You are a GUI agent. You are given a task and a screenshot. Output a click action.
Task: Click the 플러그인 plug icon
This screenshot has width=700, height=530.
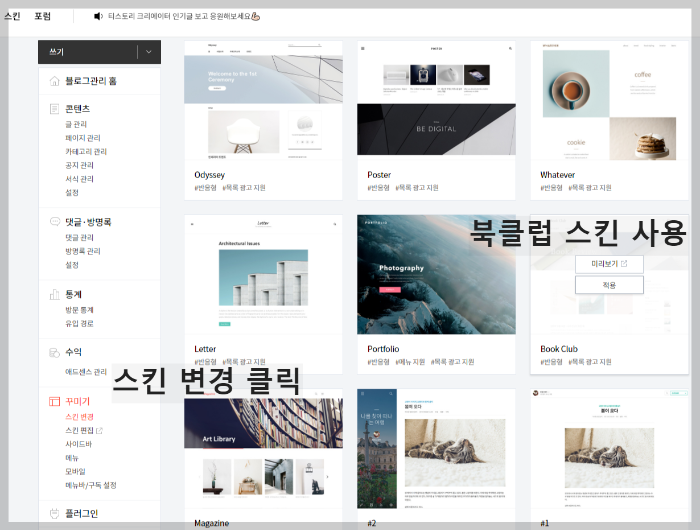[54, 513]
